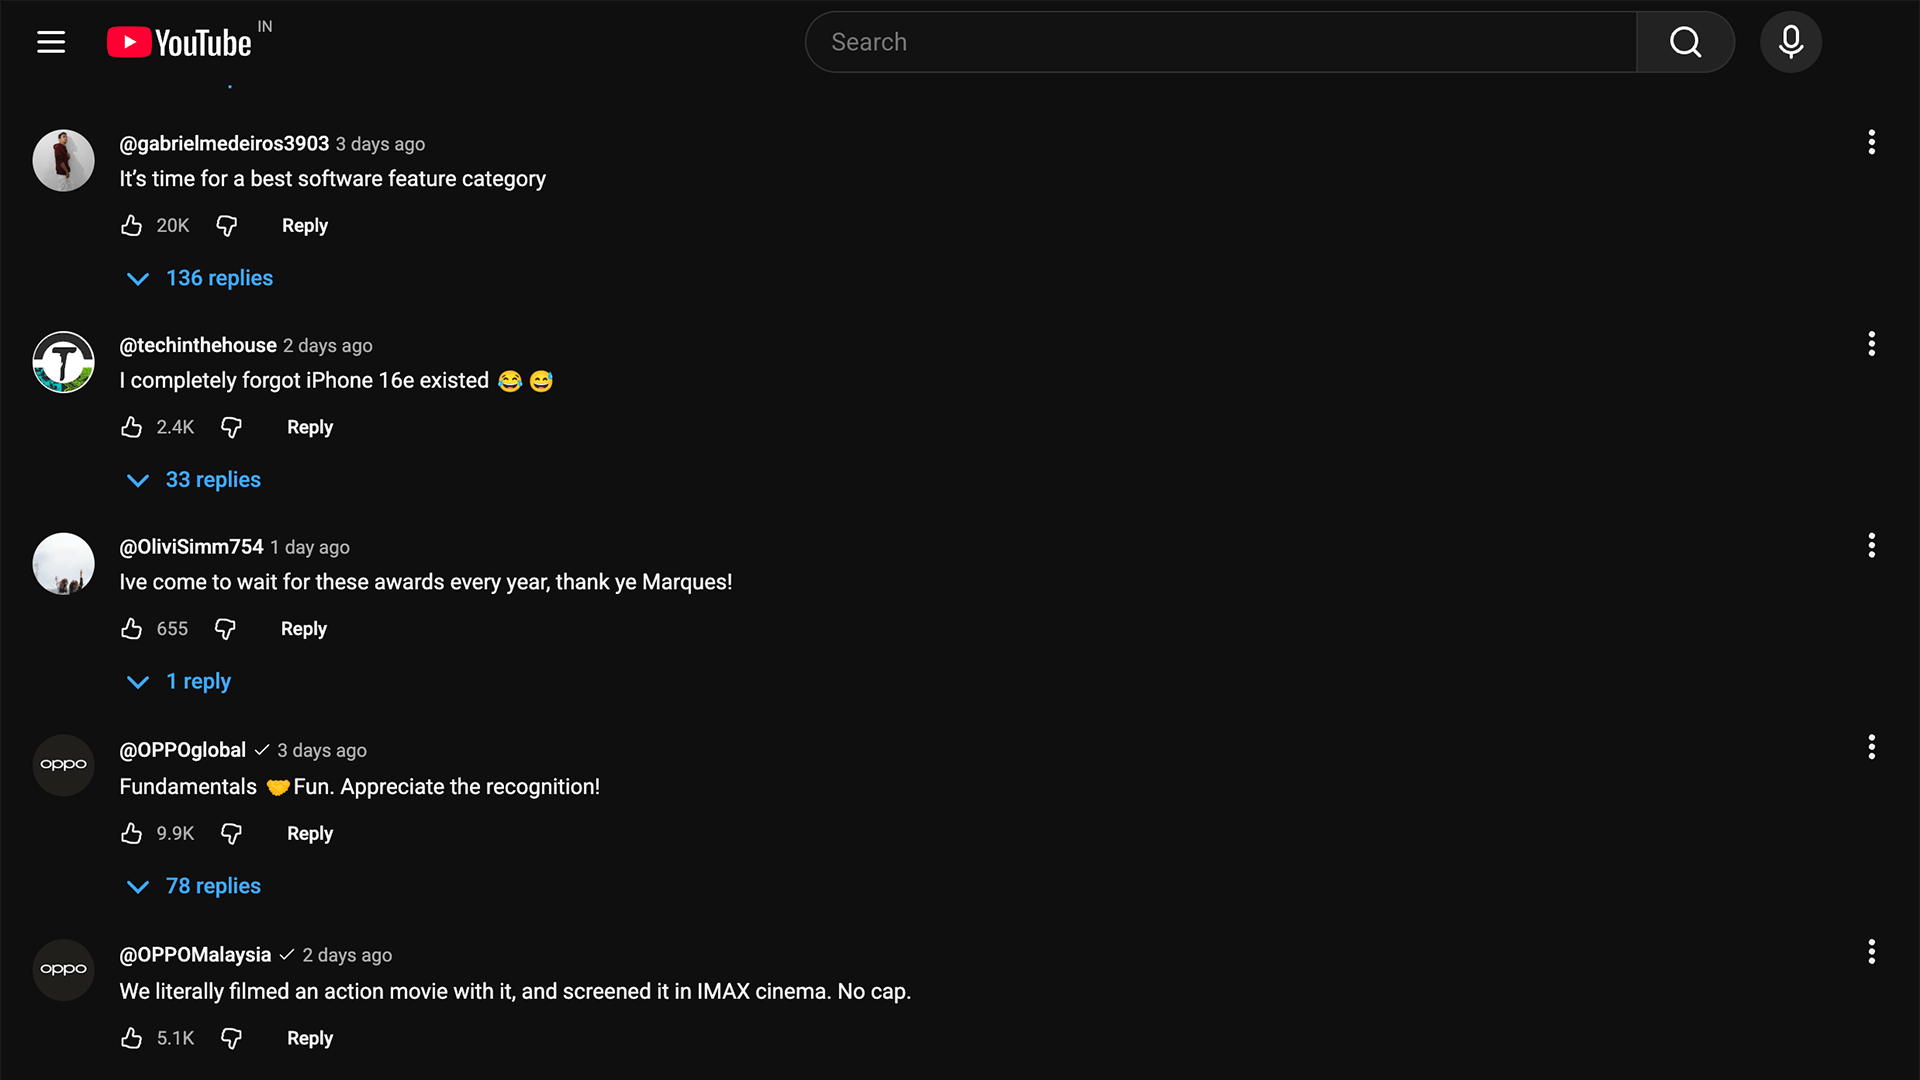This screenshot has height=1080, width=1920.
Task: Start voice search with microphone
Action: pos(1790,42)
